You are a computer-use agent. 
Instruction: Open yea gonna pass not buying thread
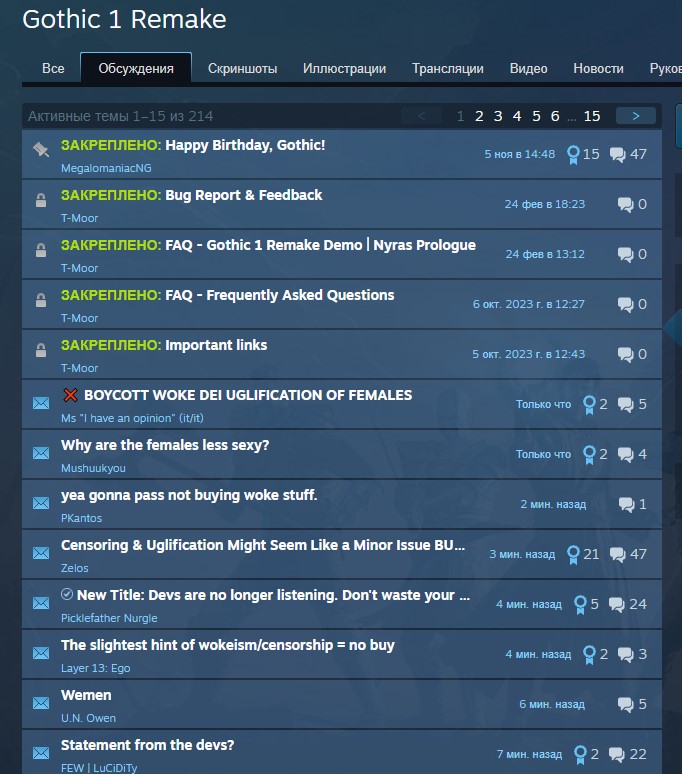[x=189, y=495]
